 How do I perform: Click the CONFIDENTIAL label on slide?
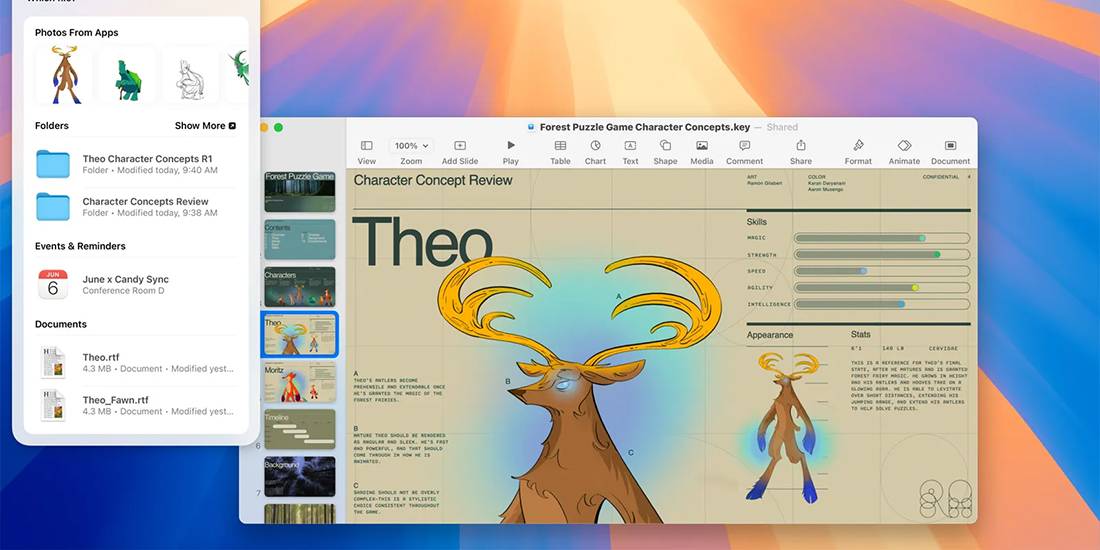pos(941,177)
